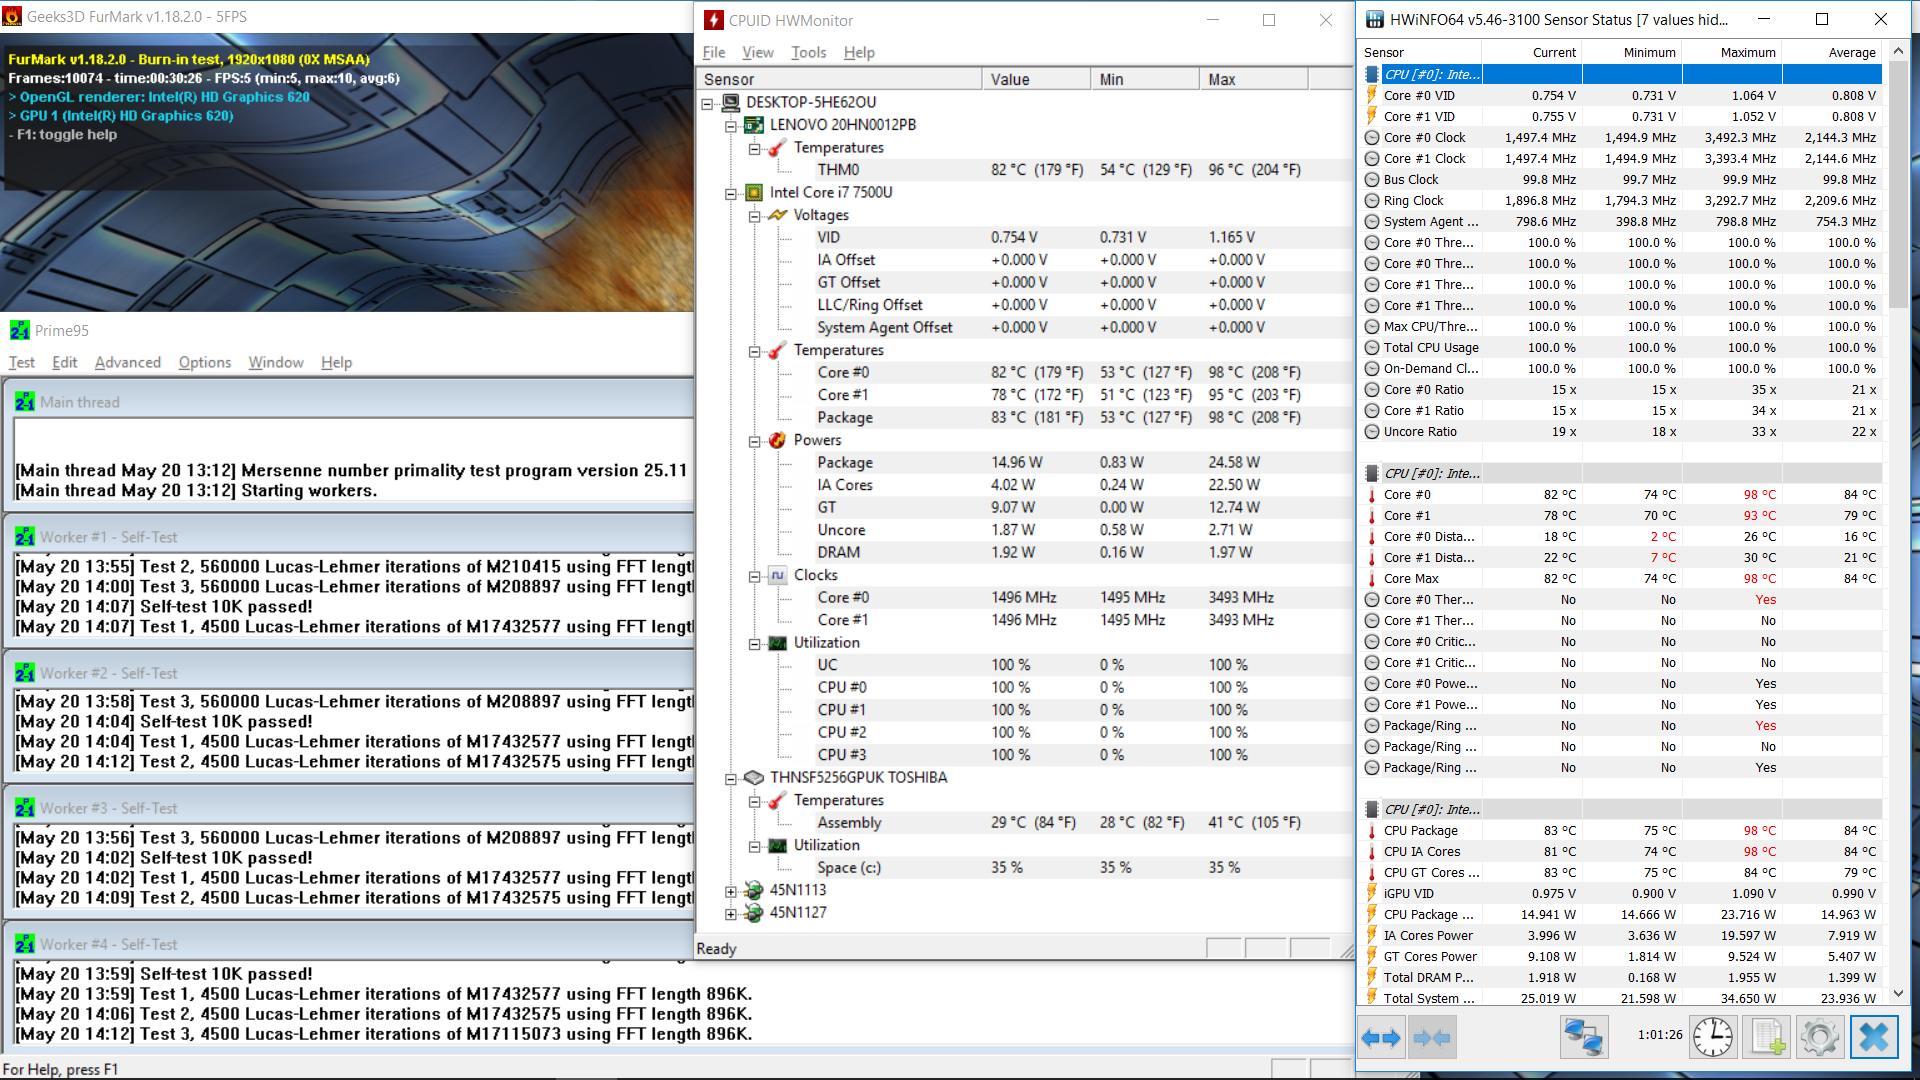
Task: Click the HWMonitor Min column header
Action: tap(1145, 79)
